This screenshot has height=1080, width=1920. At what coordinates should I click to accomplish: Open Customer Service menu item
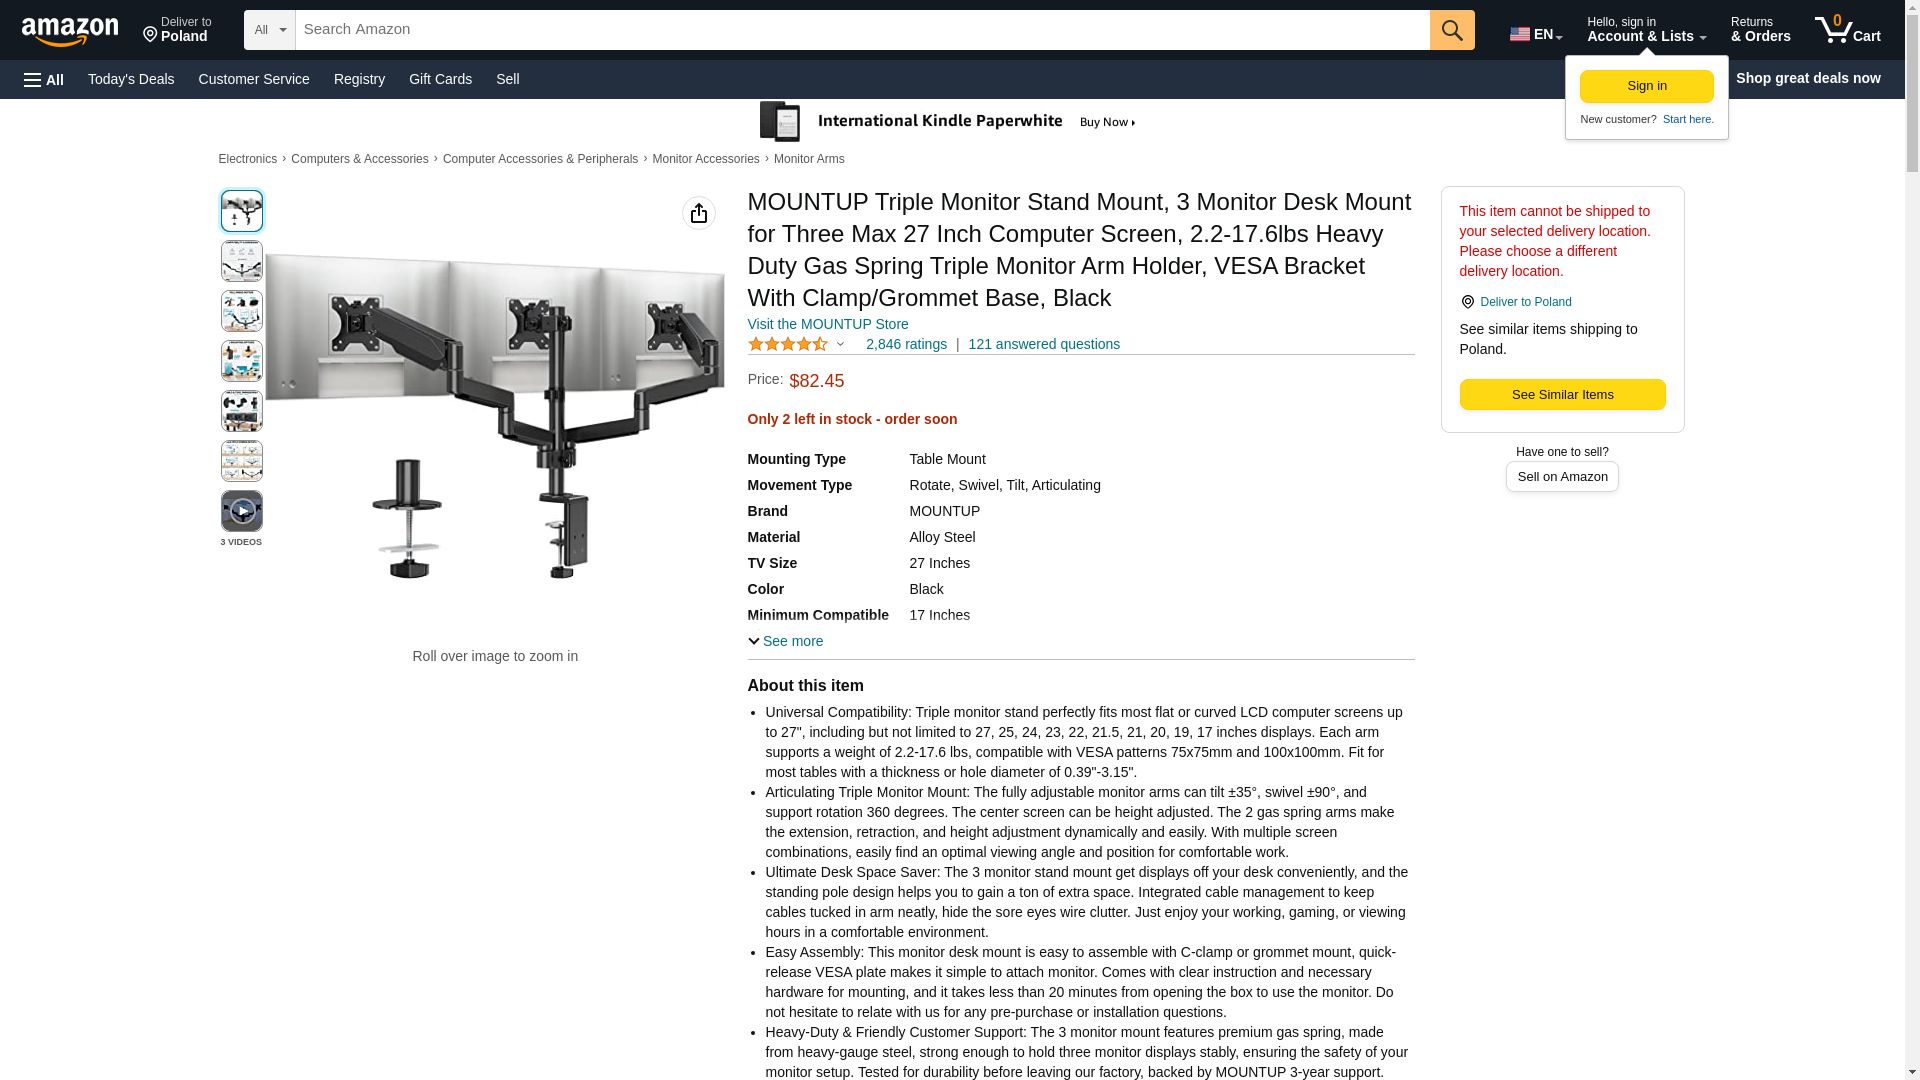254,79
